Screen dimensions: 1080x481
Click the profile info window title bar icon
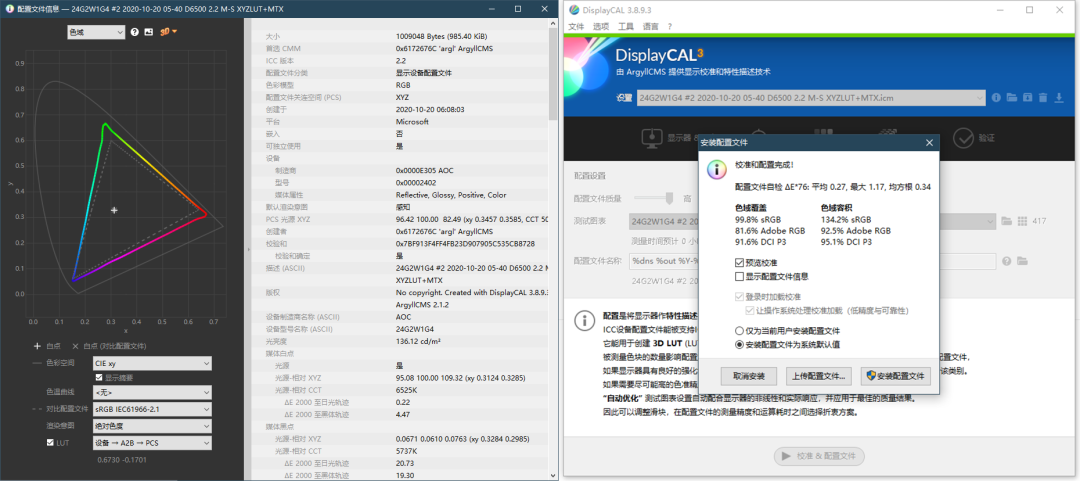click(8, 10)
